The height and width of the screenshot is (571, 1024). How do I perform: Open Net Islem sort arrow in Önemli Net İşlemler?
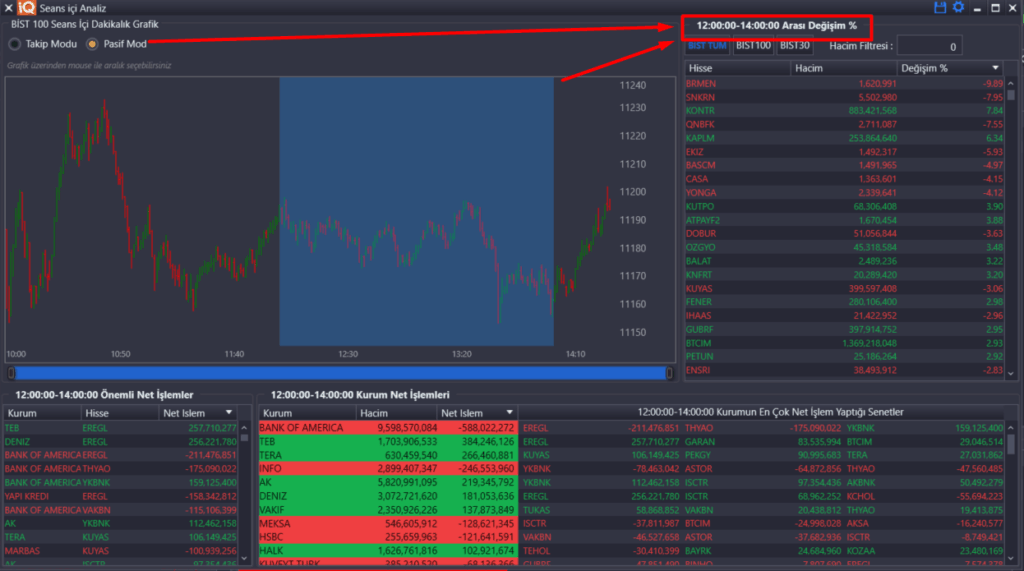(229, 413)
